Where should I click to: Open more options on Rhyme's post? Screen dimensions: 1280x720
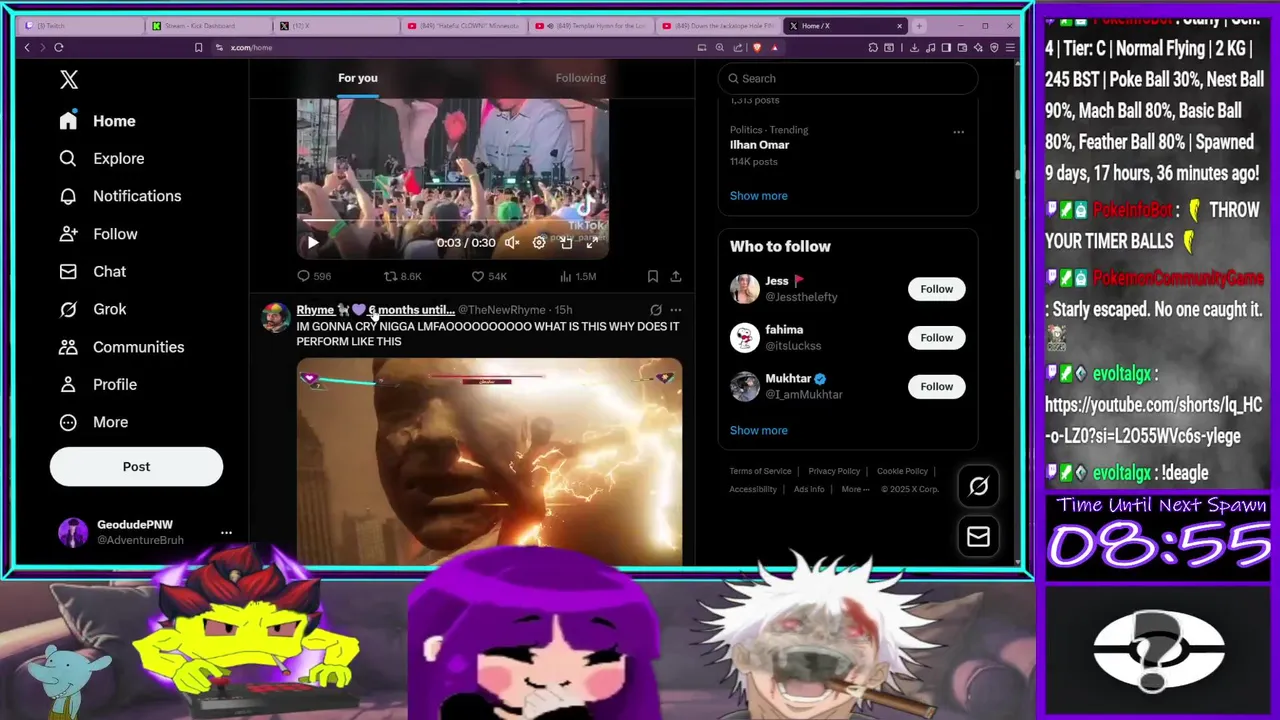(x=676, y=310)
